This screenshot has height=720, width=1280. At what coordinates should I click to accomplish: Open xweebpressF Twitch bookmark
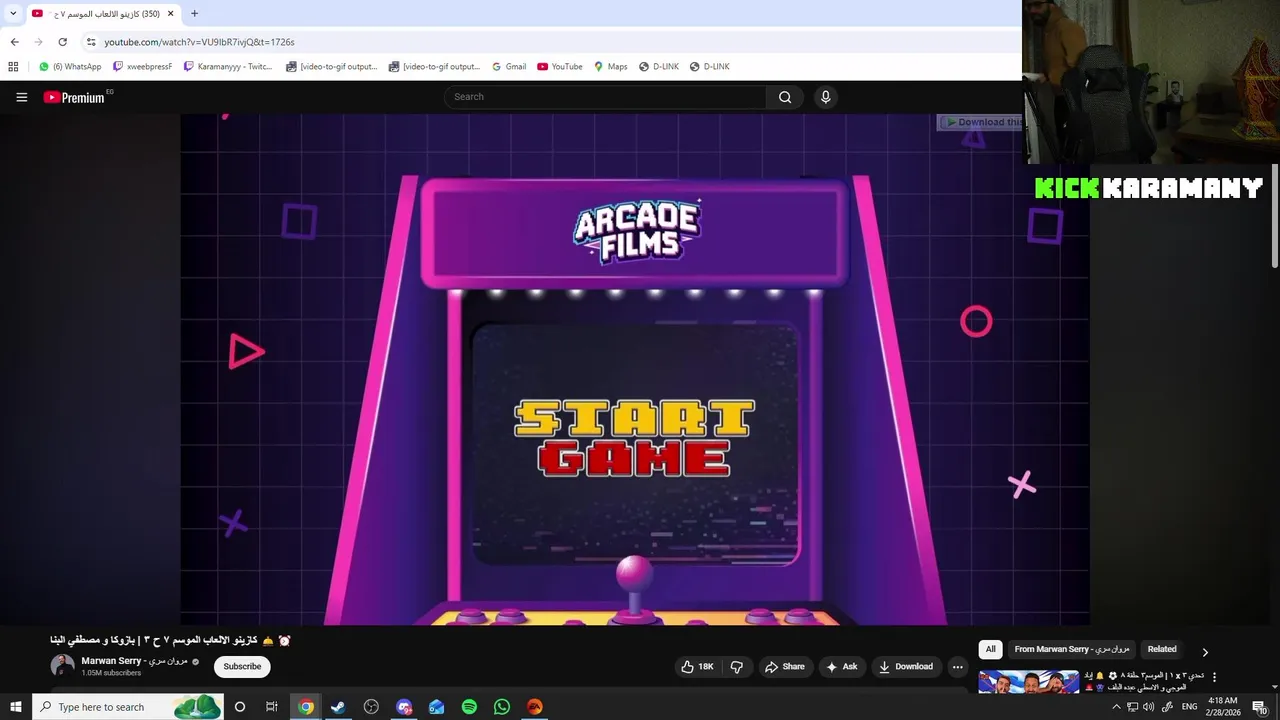coord(142,67)
